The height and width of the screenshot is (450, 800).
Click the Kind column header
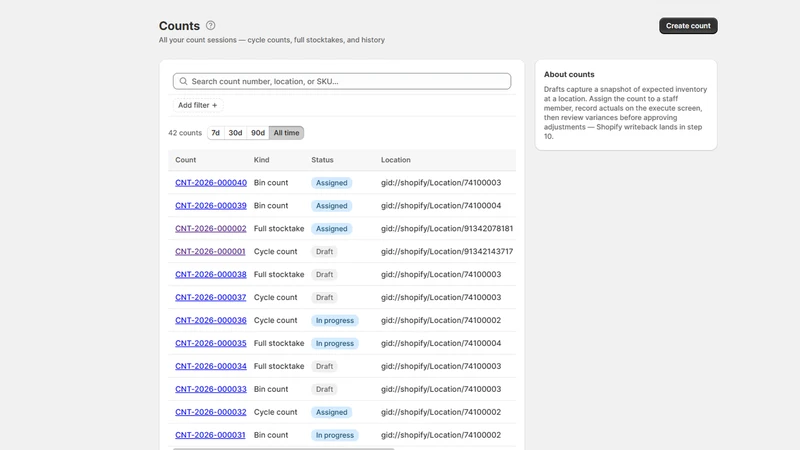pos(261,160)
